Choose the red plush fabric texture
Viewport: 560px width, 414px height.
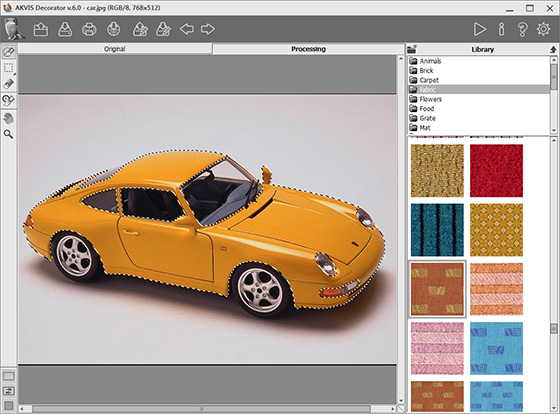pos(496,171)
